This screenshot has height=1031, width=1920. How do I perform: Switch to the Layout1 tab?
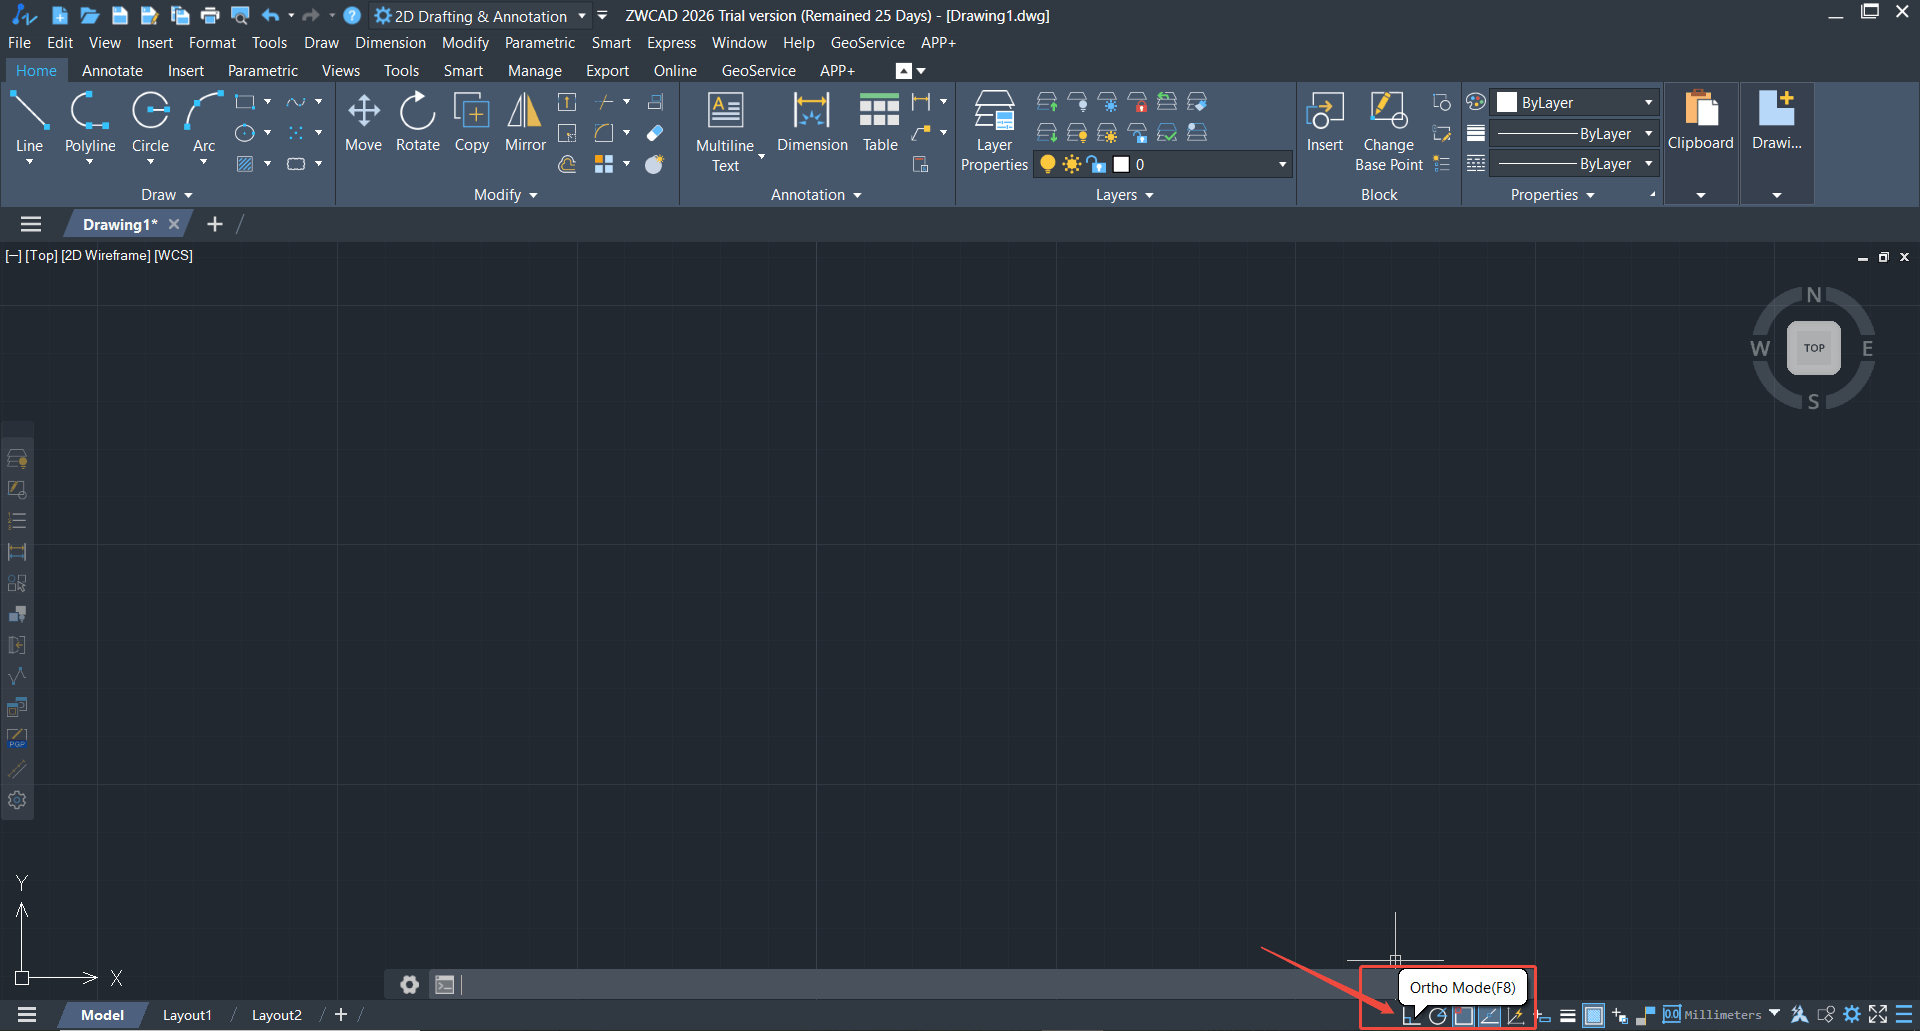[x=187, y=1015]
